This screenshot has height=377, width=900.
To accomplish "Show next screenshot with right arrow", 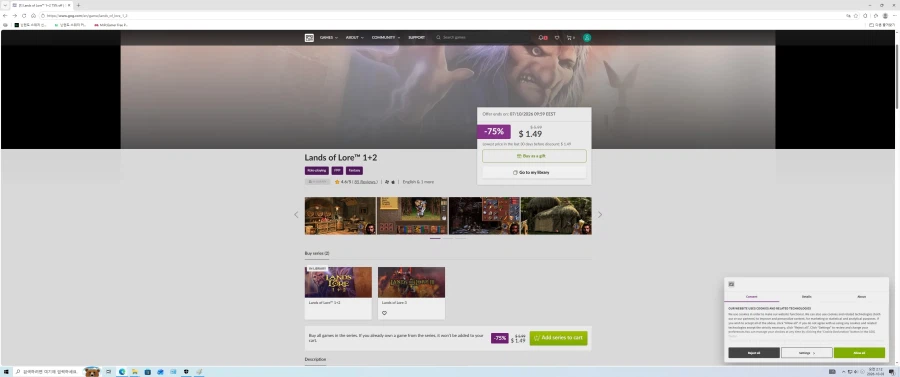I will pyautogui.click(x=600, y=215).
